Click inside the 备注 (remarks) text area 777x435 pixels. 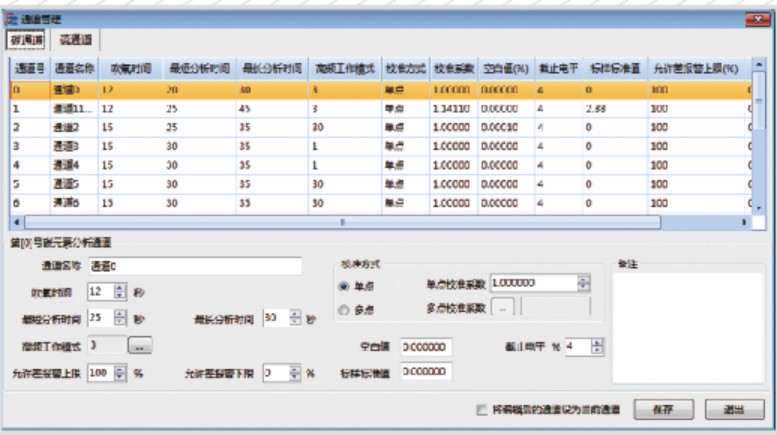[688, 328]
